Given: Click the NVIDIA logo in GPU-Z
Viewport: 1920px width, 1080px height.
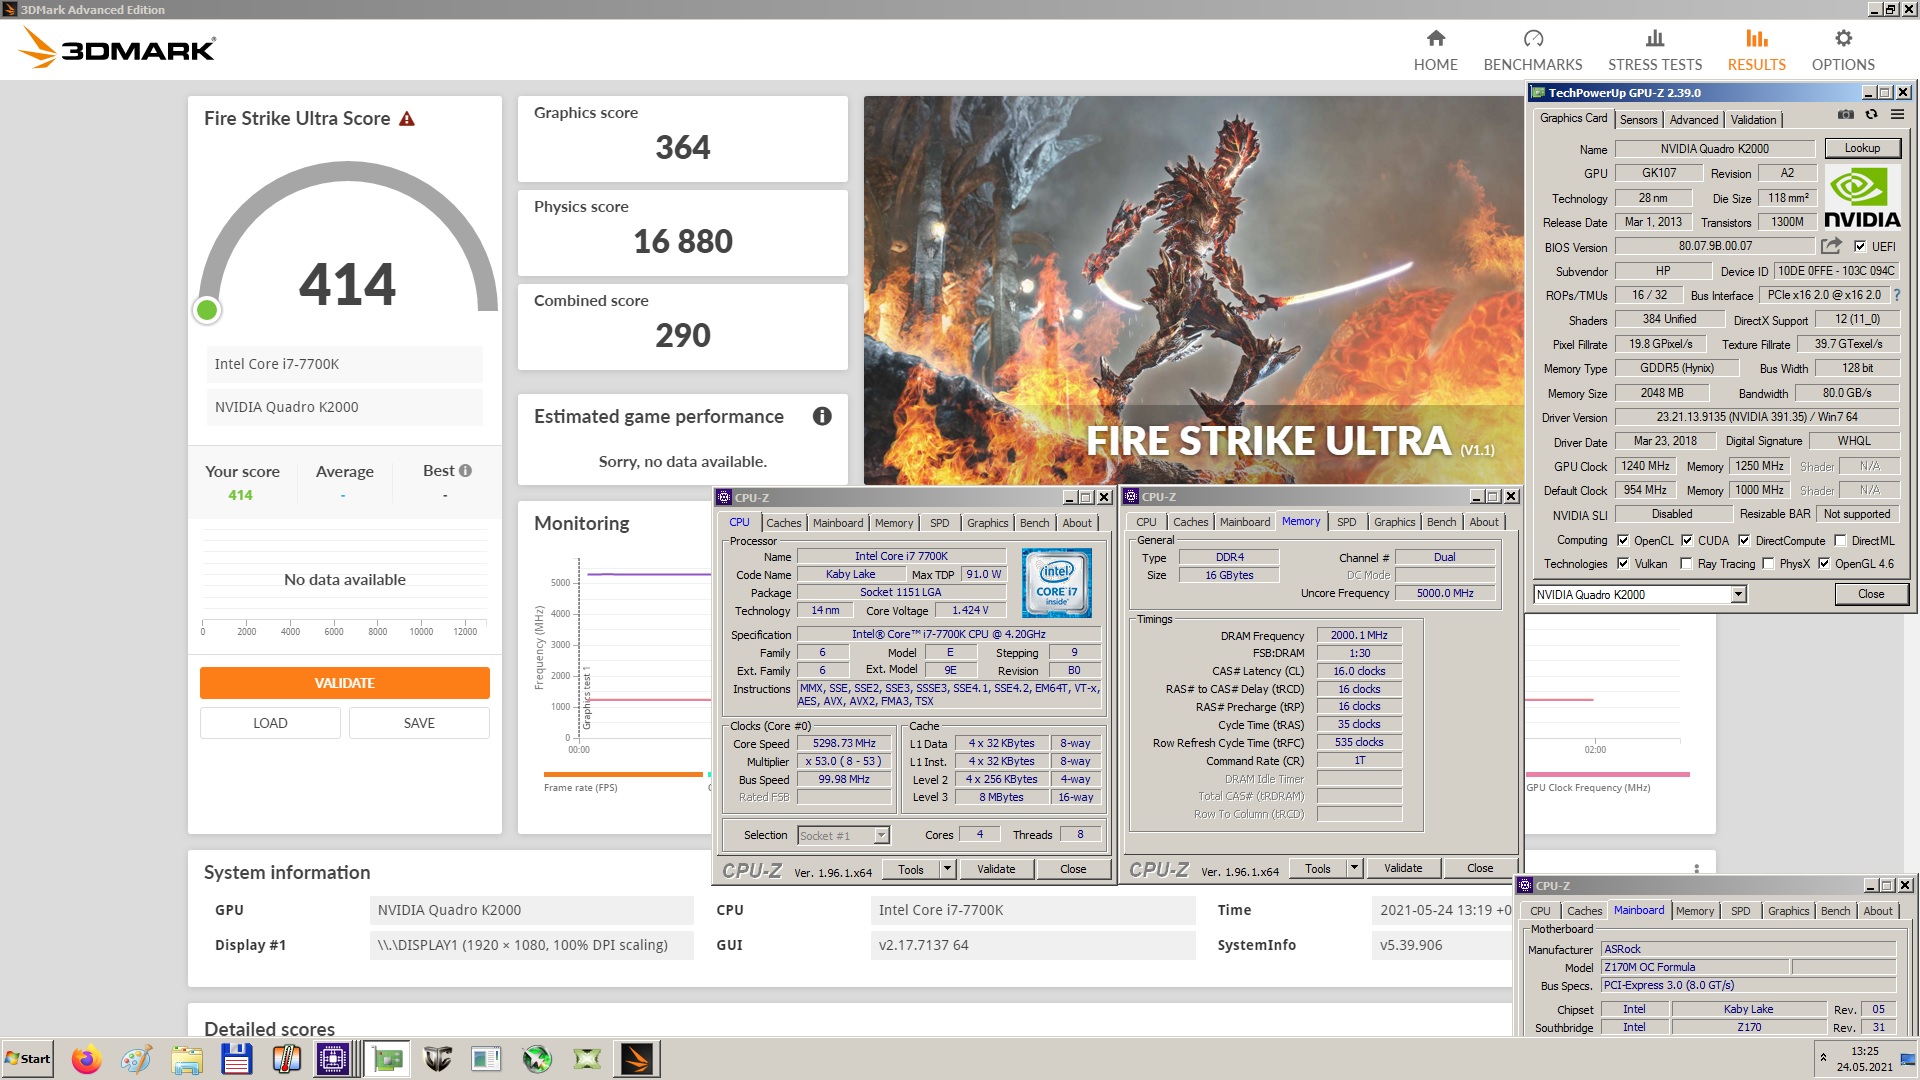Looking at the screenshot, I should coord(1862,198).
